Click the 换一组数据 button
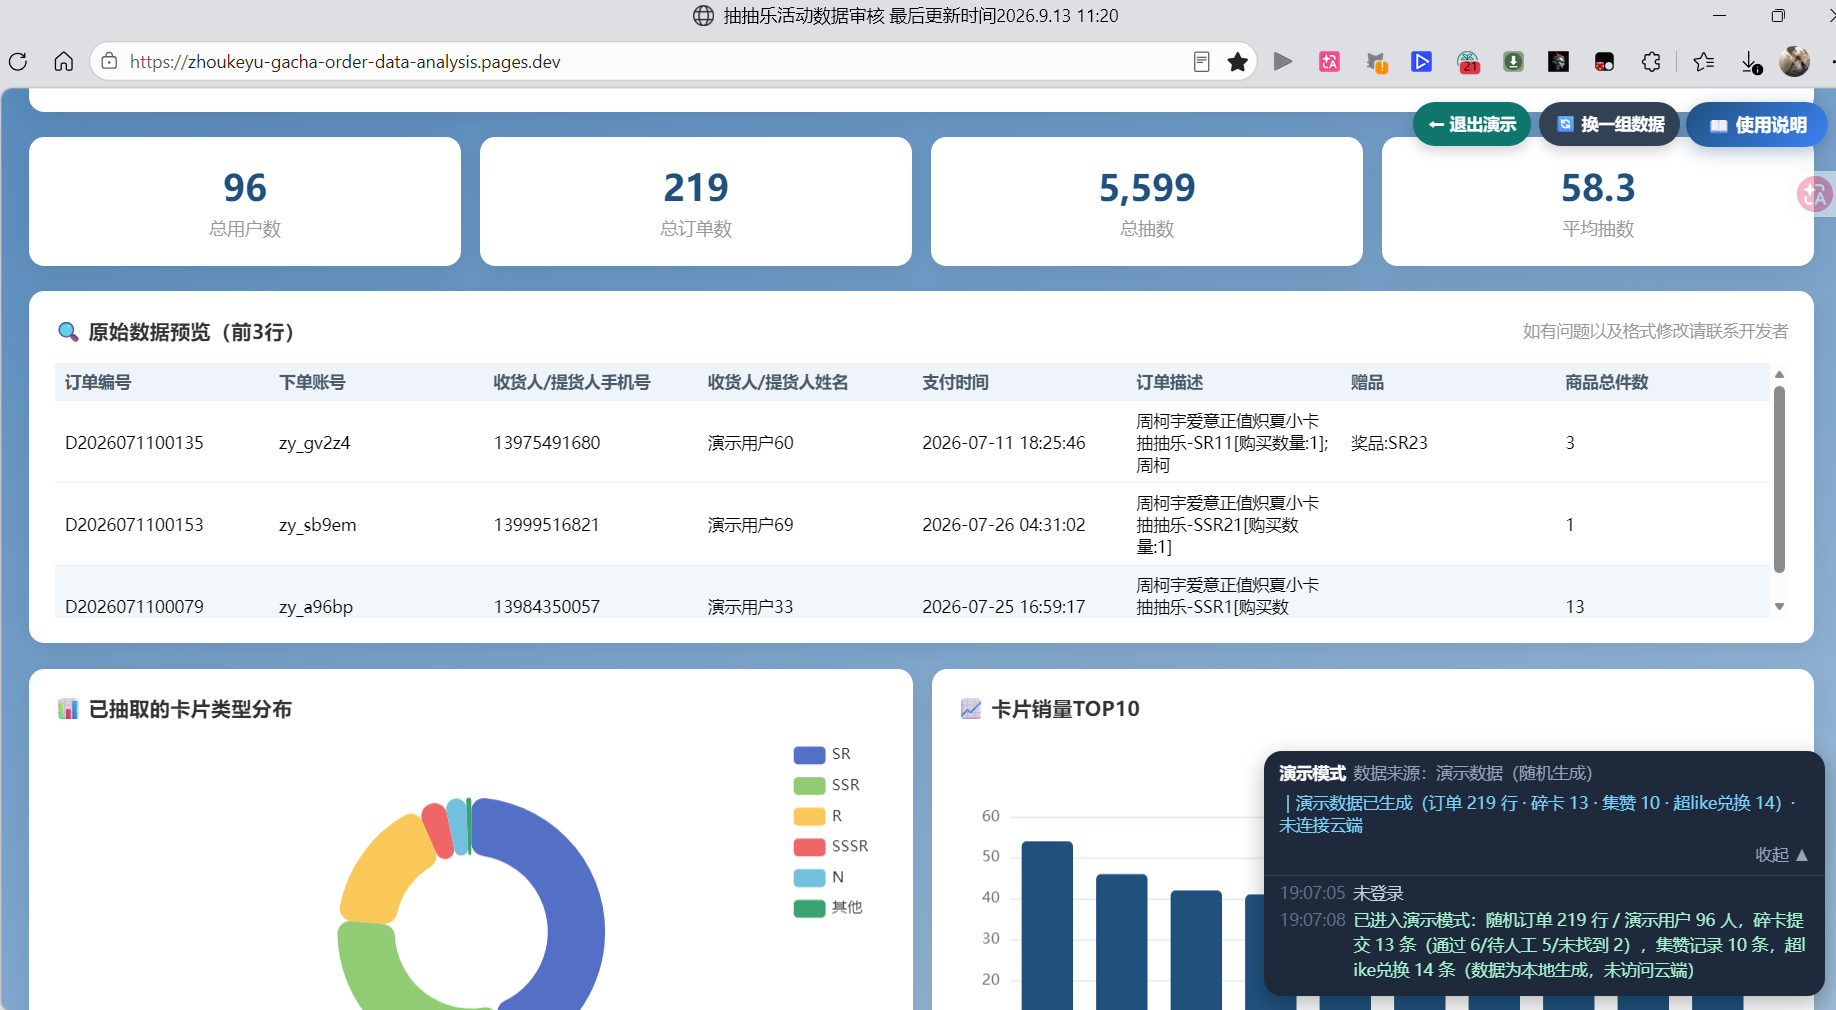This screenshot has height=1010, width=1836. pyautogui.click(x=1610, y=124)
